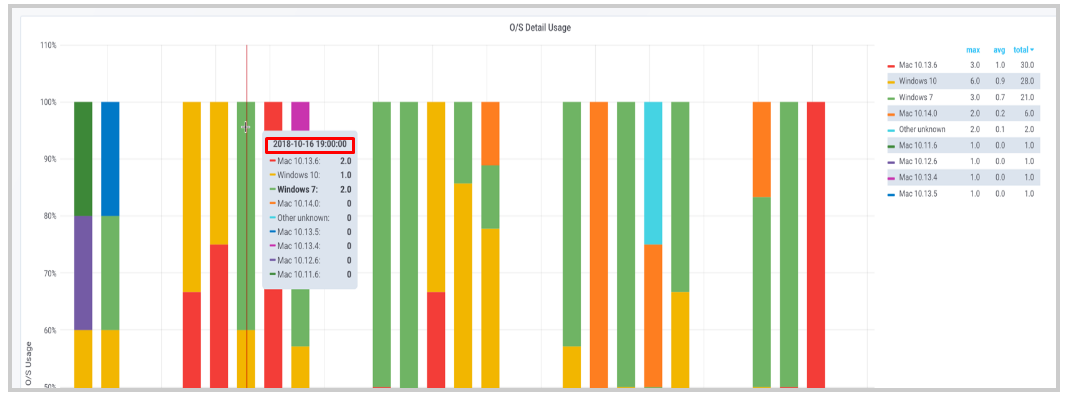Isolate Mac 10.14.0 series via legend label
1076x404 pixels.
click(x=921, y=113)
